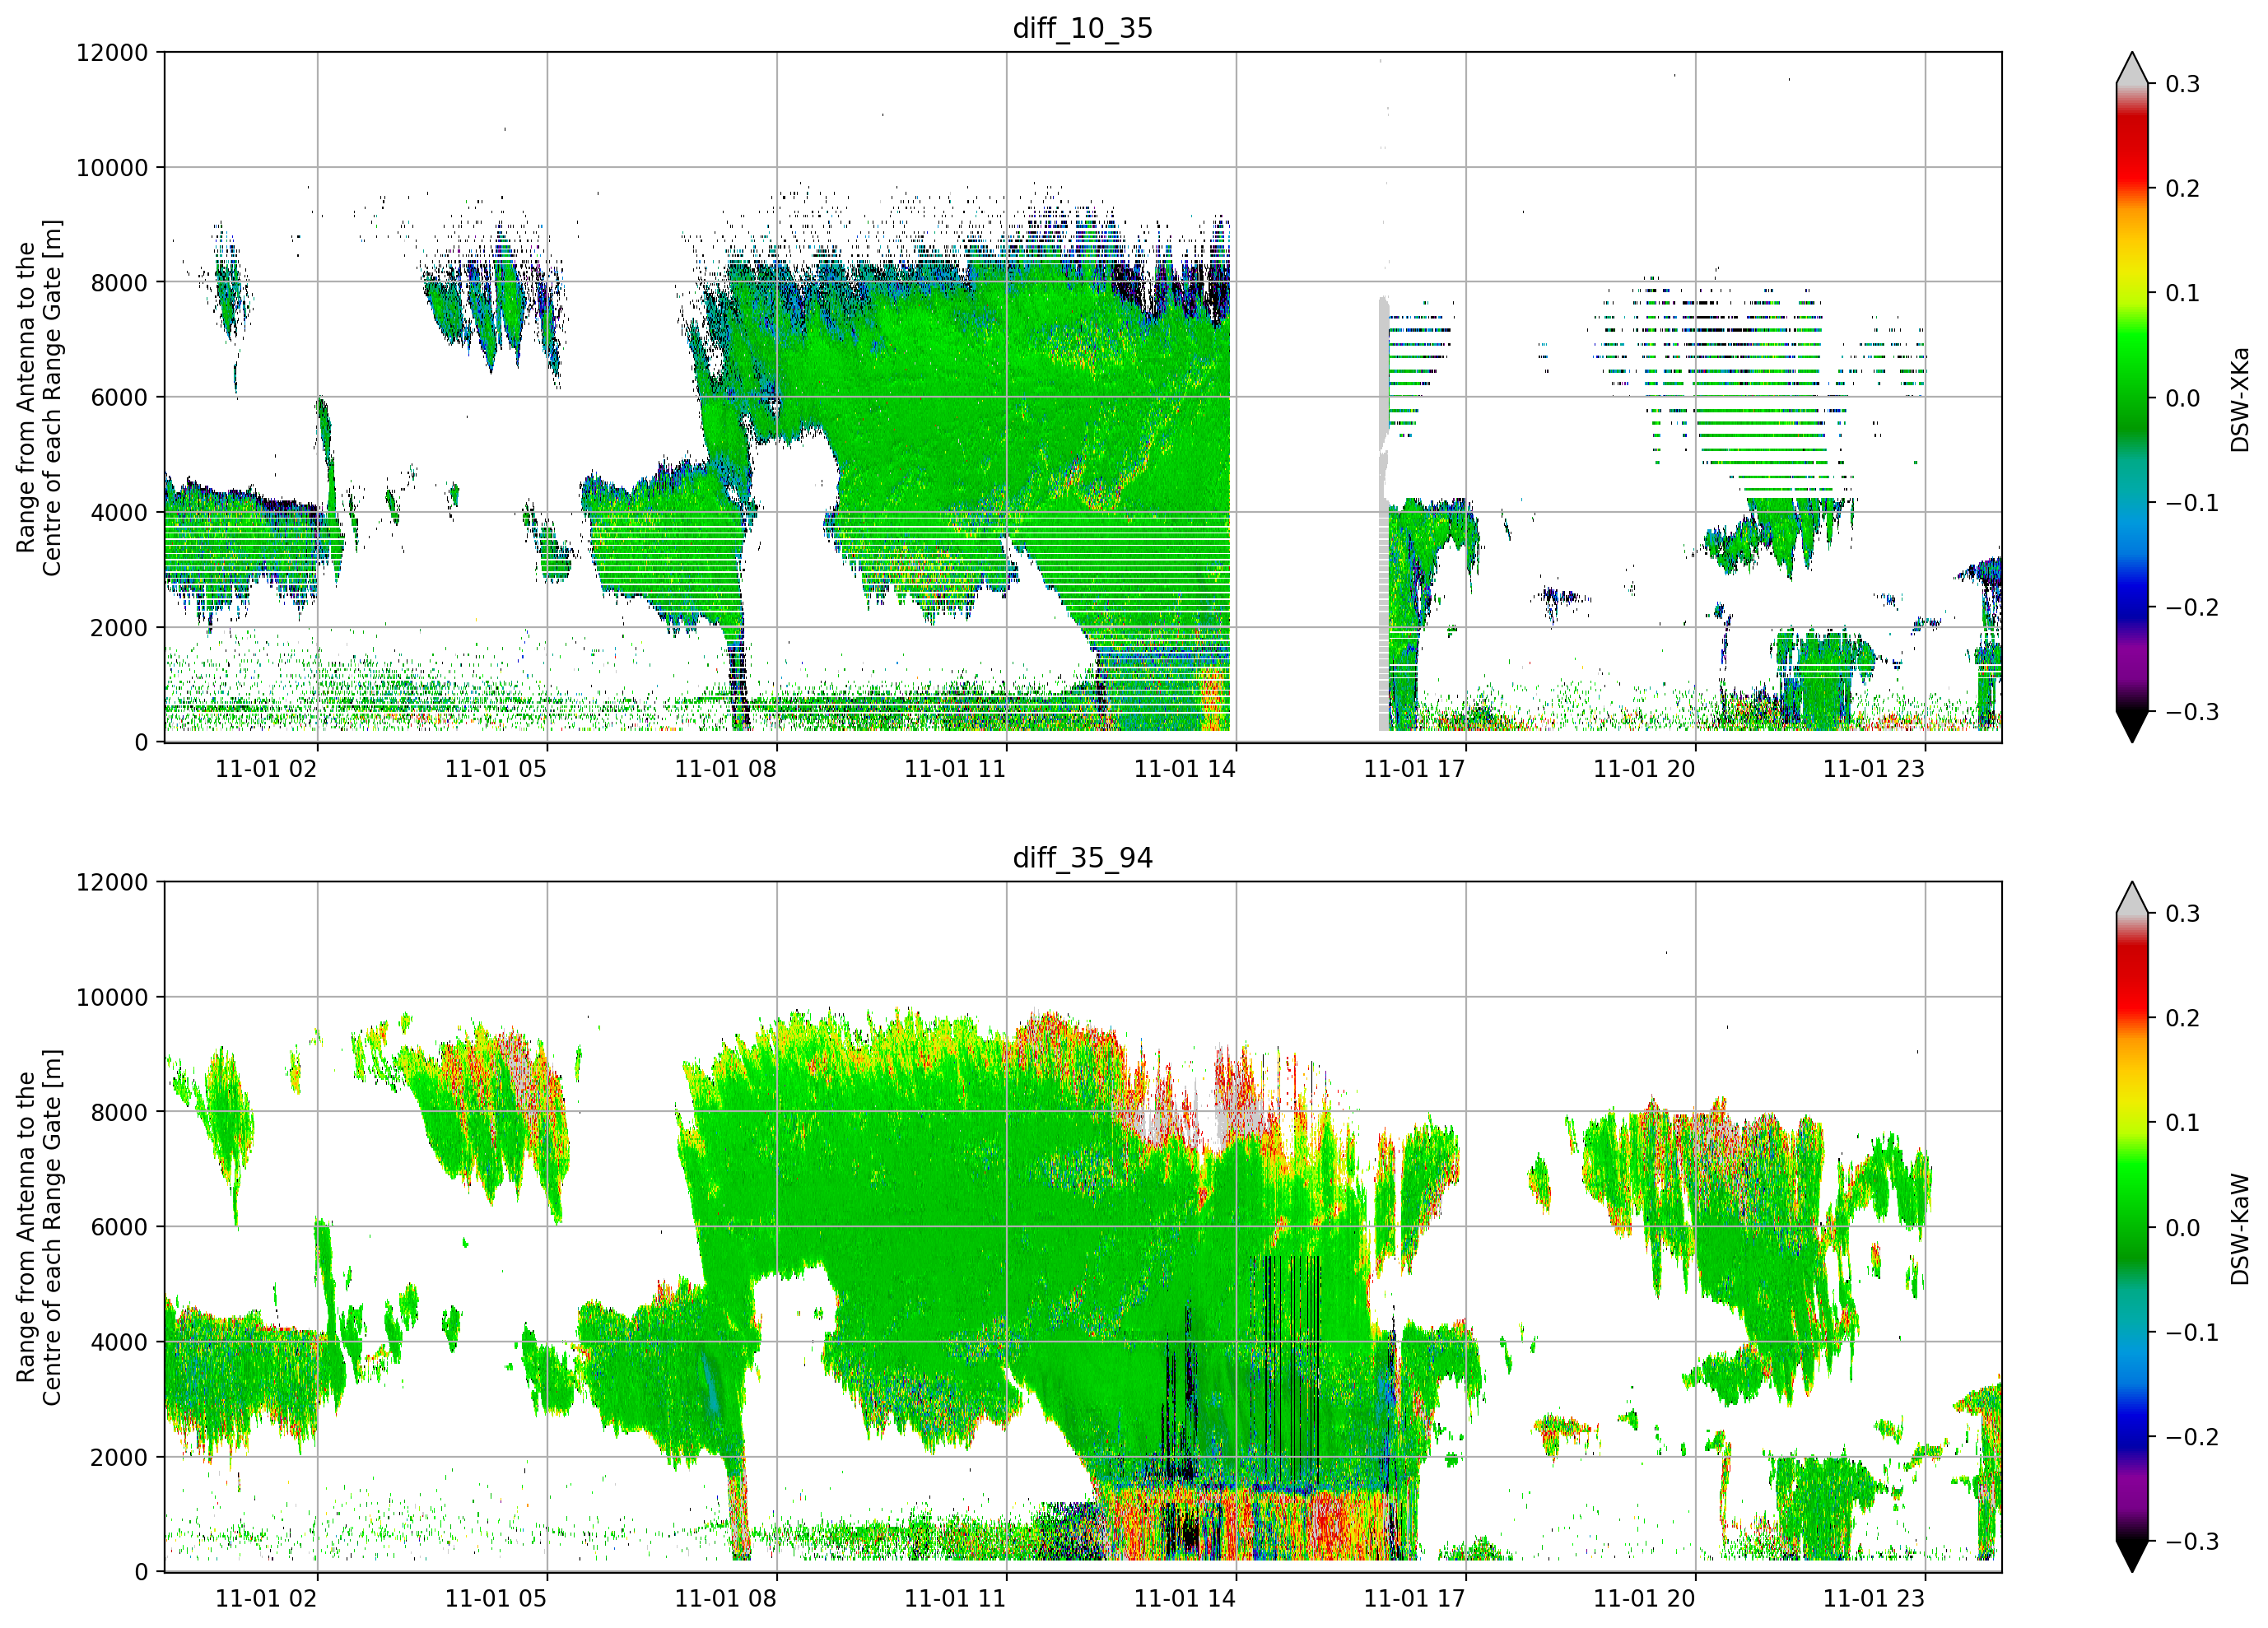Click "11-01 02" tick under diff_10_35 plot
Screen dimensions: 2268x1628
[266, 769]
